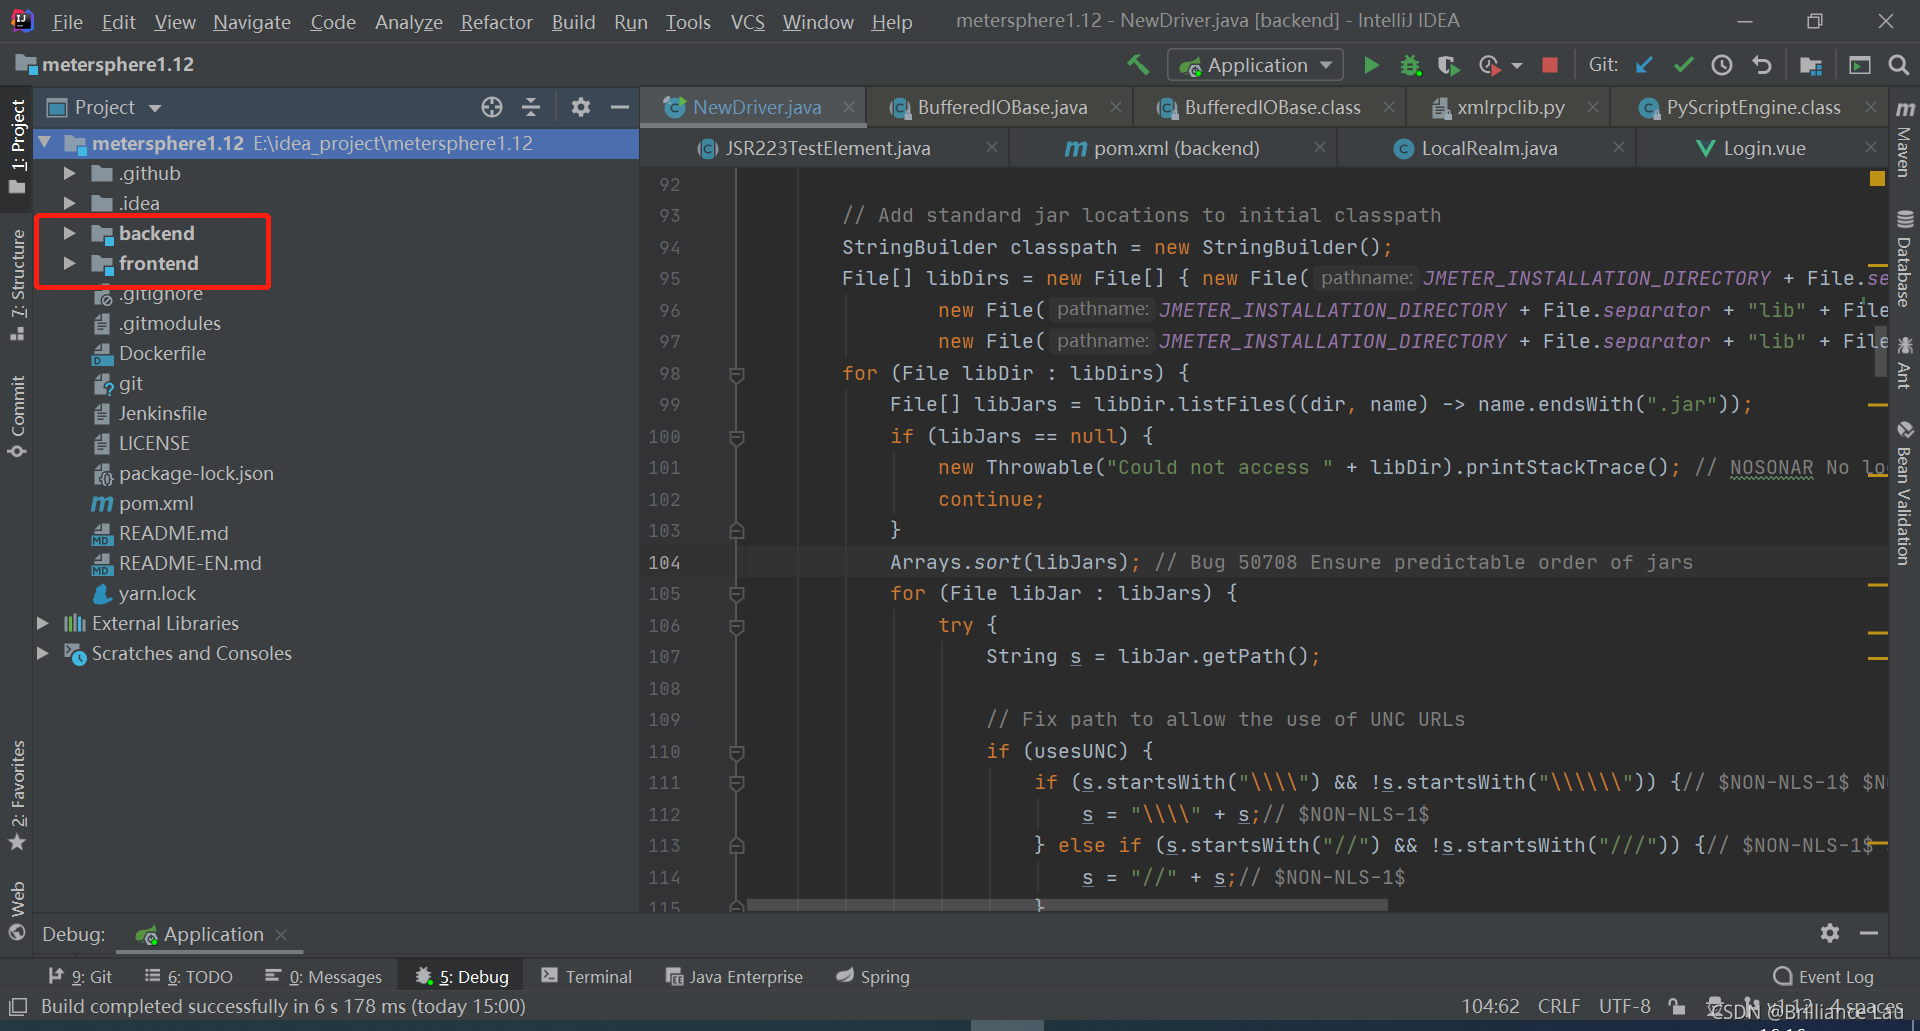Show Git history with the clock icon
This screenshot has height=1031, width=1920.
click(1722, 65)
